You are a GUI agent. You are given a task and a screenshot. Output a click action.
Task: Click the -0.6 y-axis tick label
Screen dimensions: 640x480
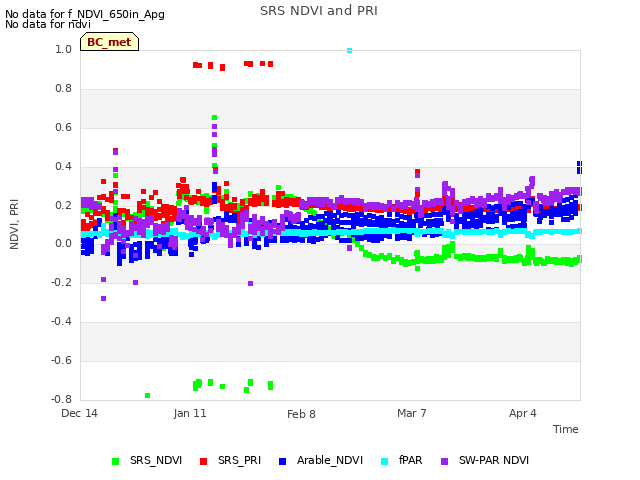(x=62, y=360)
